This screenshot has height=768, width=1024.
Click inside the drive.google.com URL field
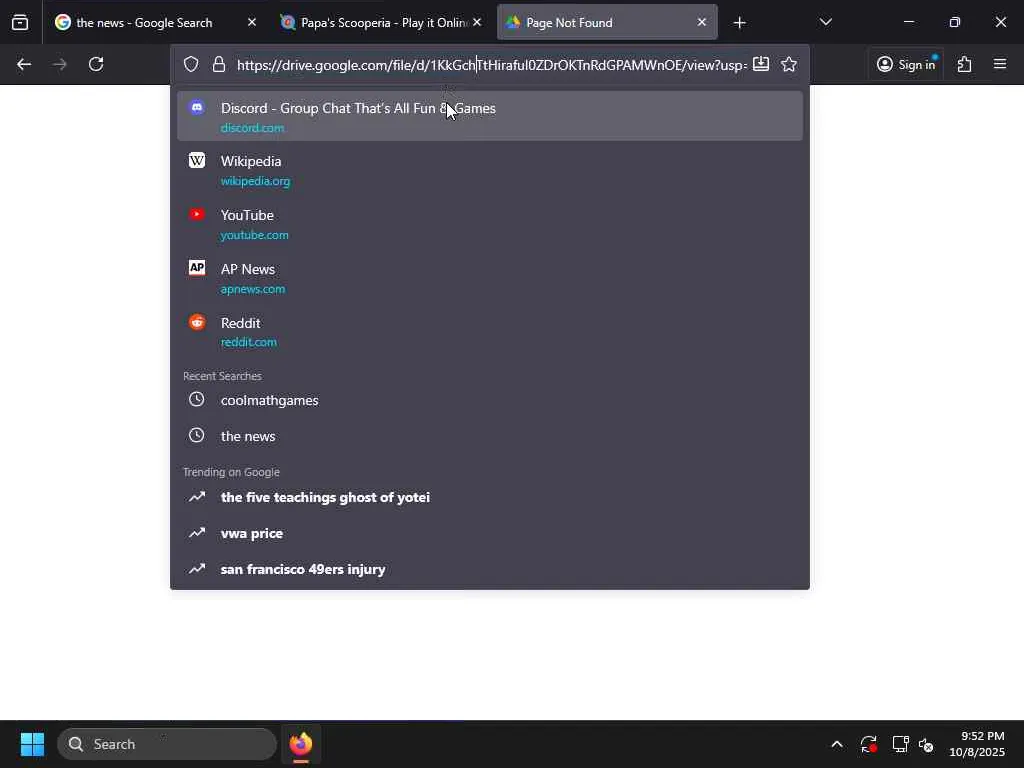coord(491,65)
